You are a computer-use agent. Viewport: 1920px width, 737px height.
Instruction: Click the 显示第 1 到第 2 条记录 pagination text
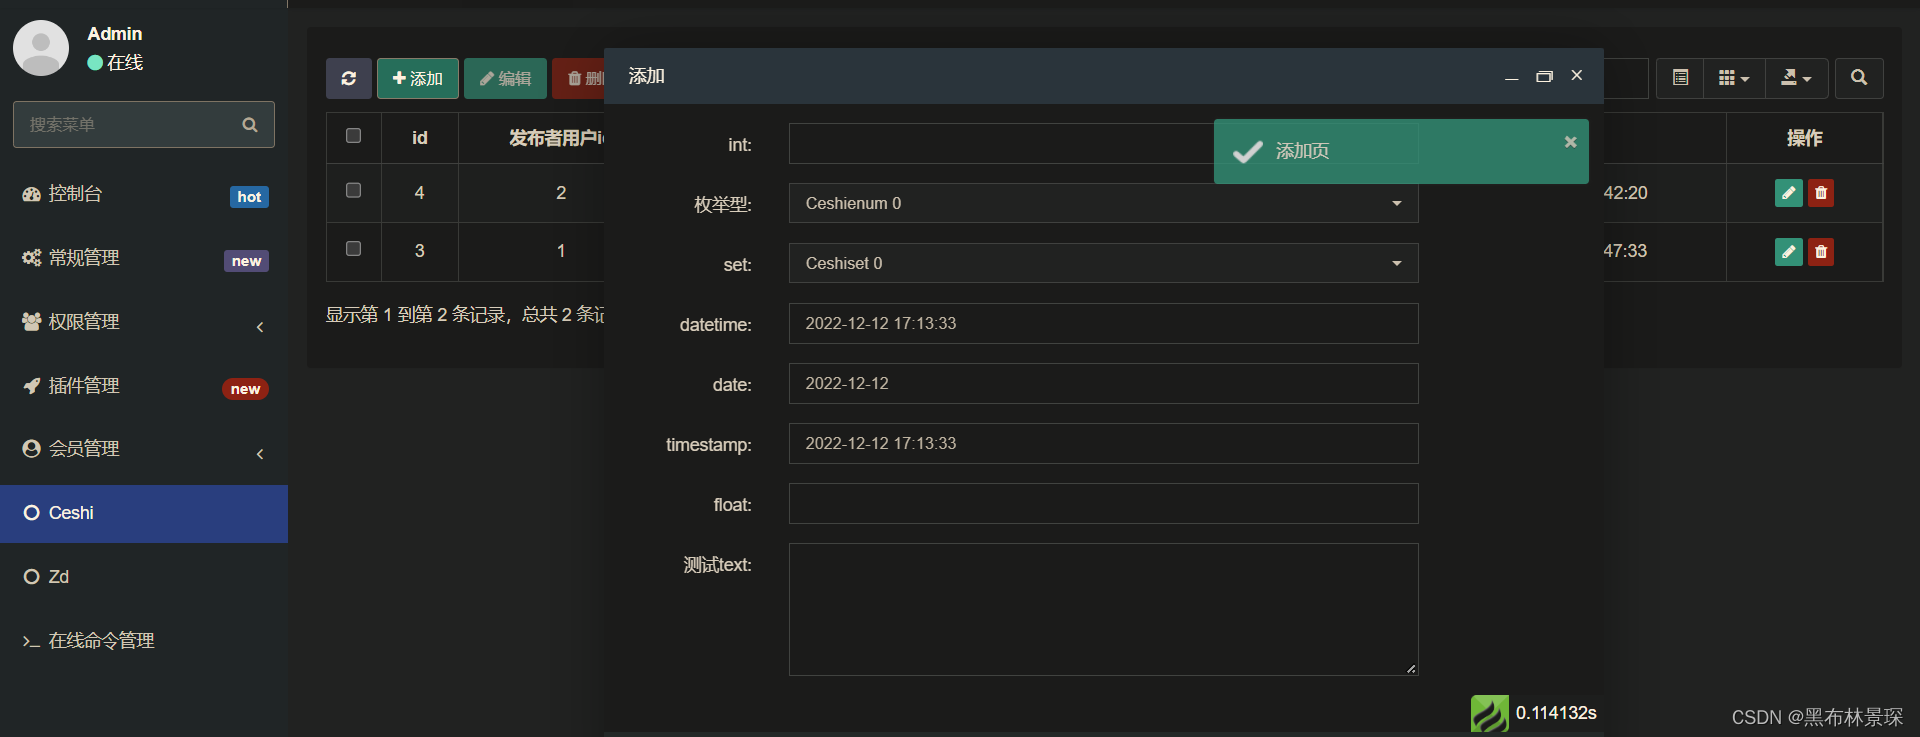click(464, 314)
